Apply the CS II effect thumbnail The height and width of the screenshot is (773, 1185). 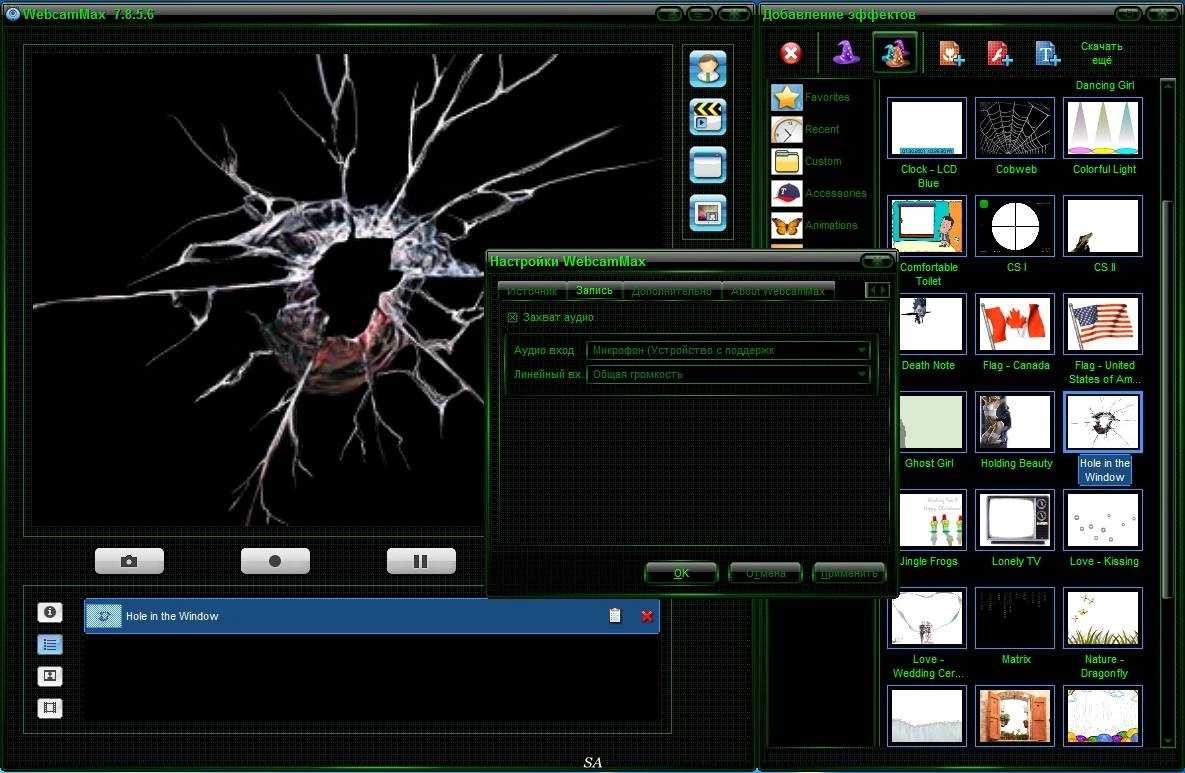tap(1103, 226)
